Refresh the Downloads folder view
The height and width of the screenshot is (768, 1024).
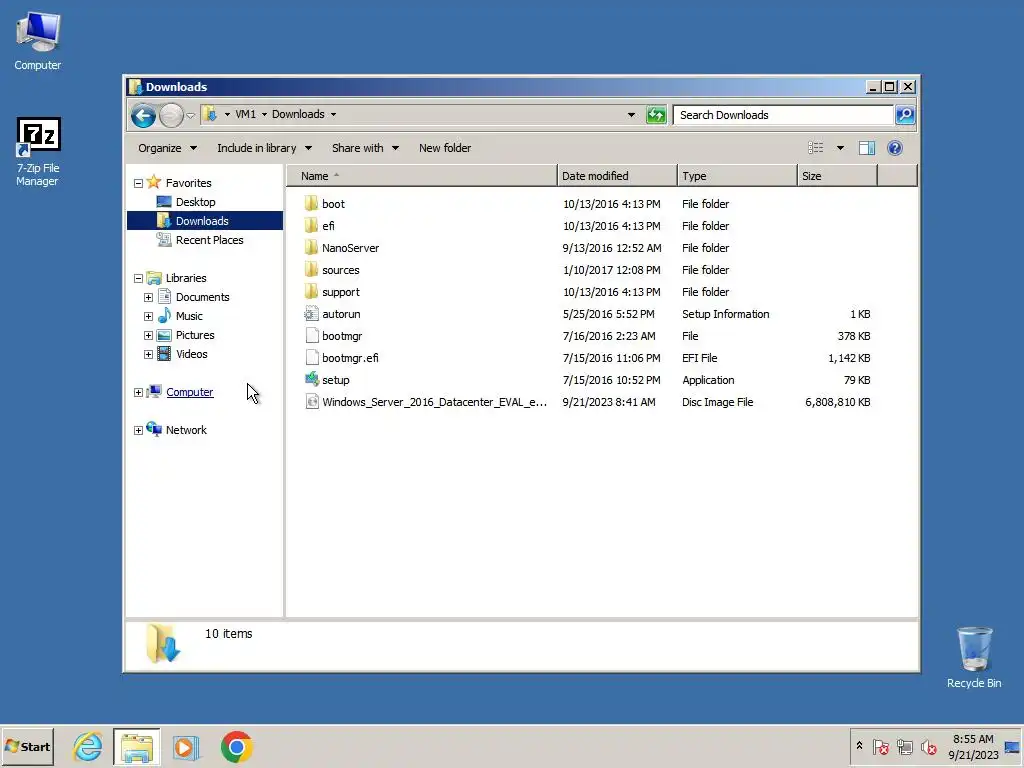656,115
